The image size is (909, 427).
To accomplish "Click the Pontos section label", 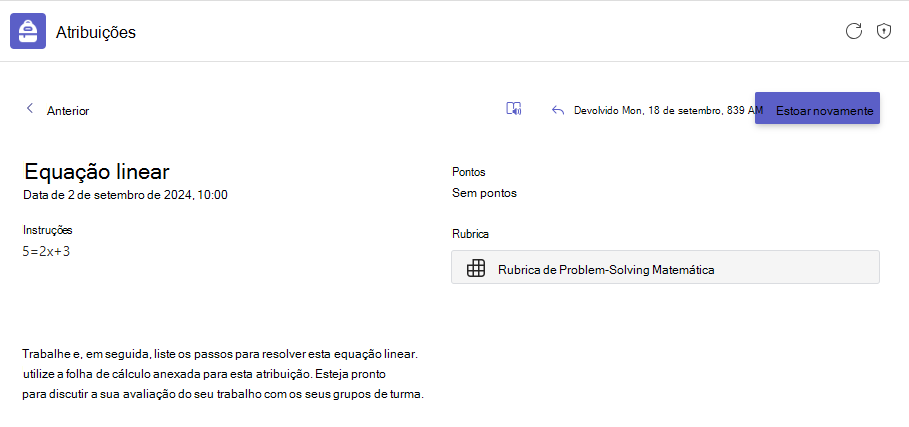I will (x=468, y=171).
